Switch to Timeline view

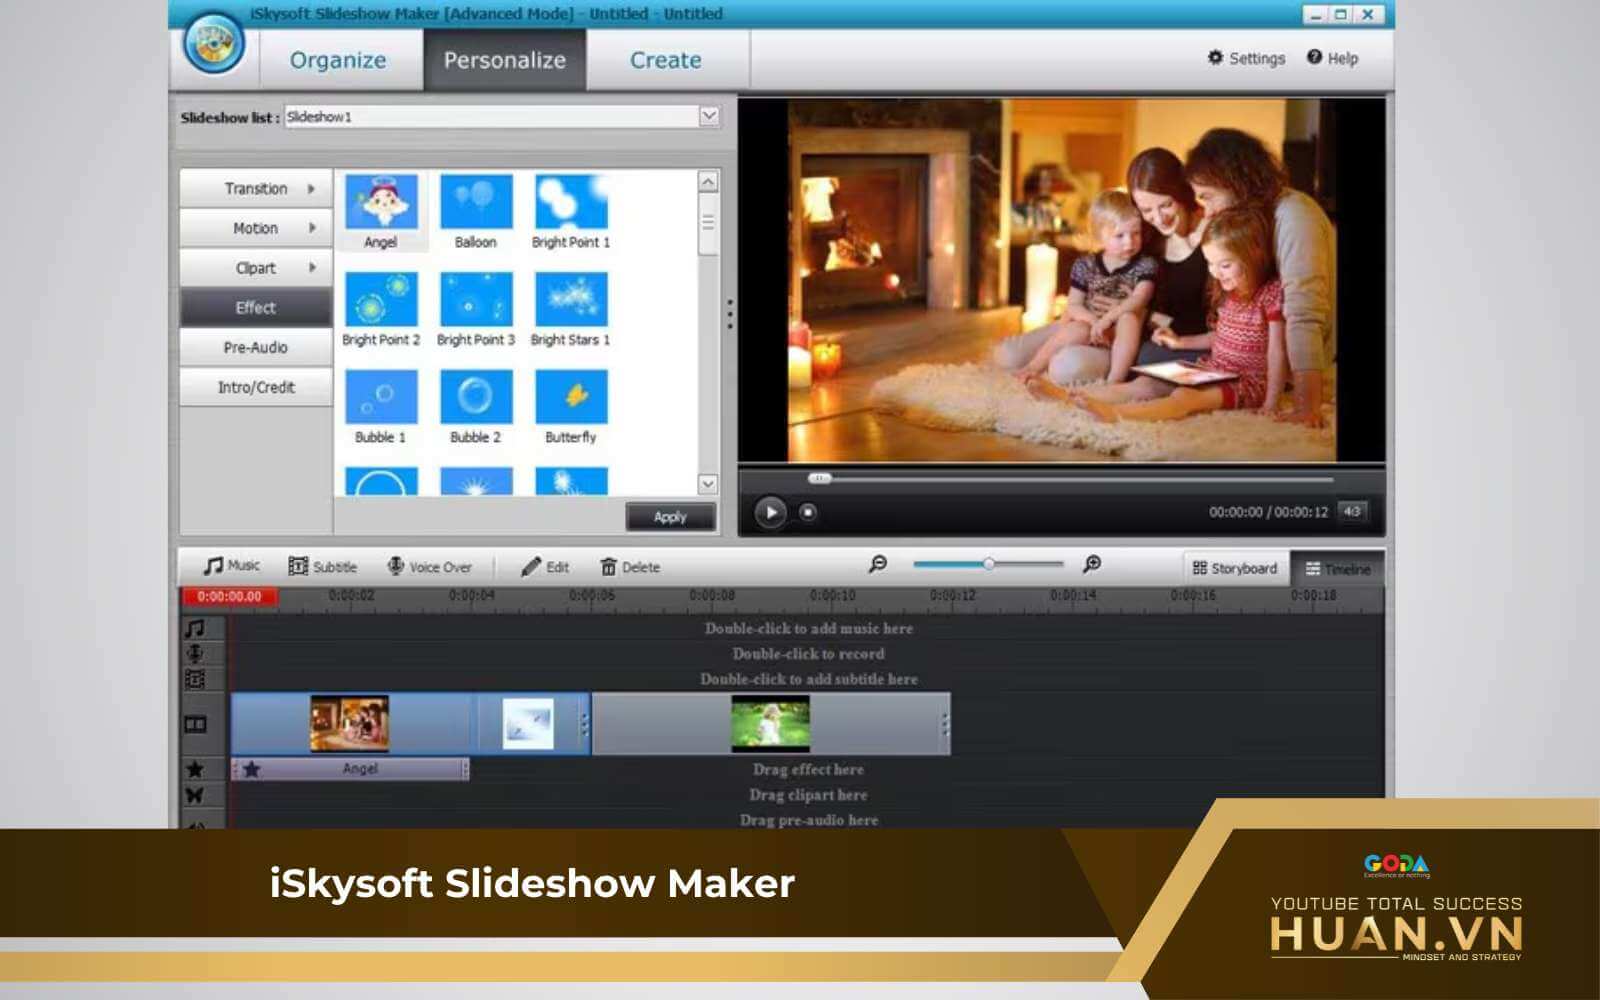click(1337, 569)
